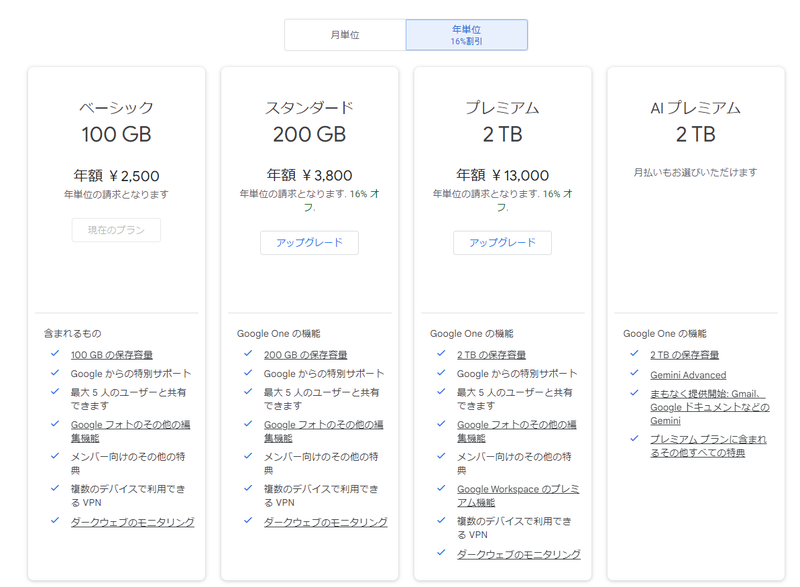Open the 200 GB の保存容量 link
This screenshot has height=587, width=800.
[305, 355]
